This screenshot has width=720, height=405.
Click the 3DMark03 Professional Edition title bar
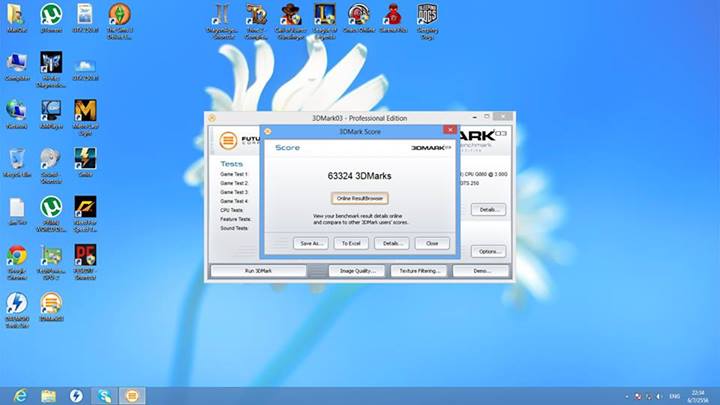360,118
